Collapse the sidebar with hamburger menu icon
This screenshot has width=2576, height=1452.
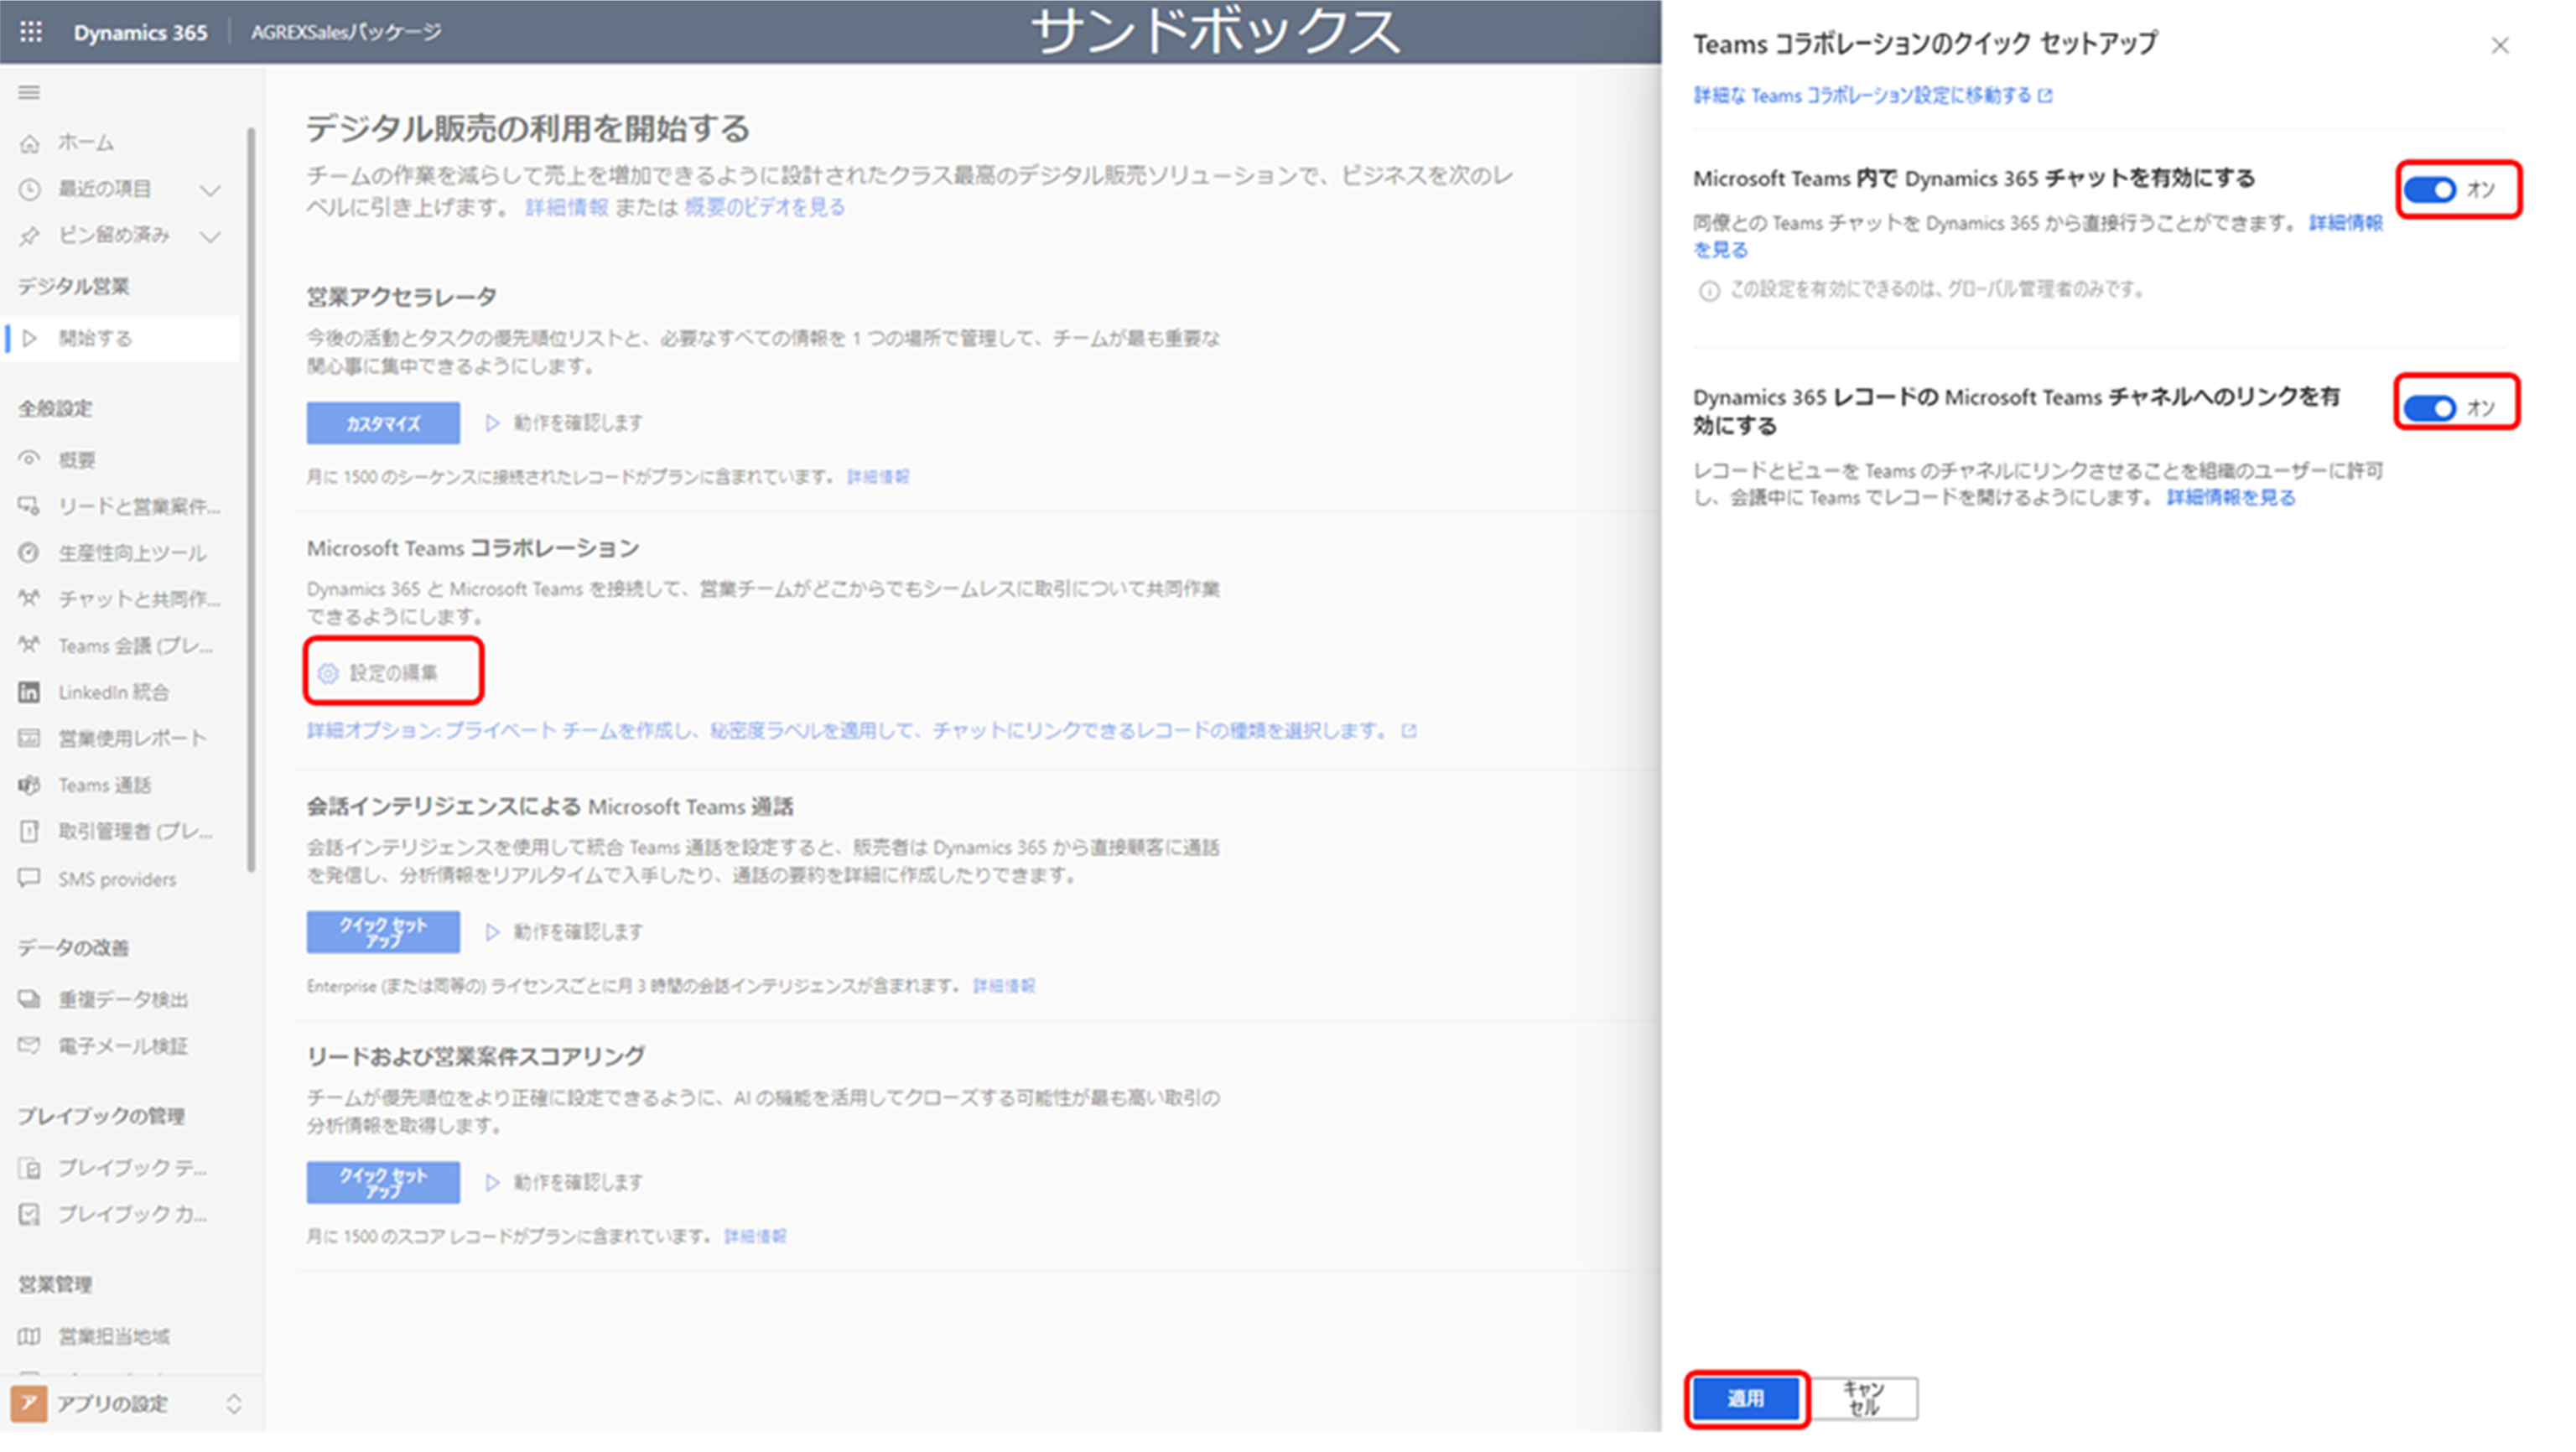29,93
